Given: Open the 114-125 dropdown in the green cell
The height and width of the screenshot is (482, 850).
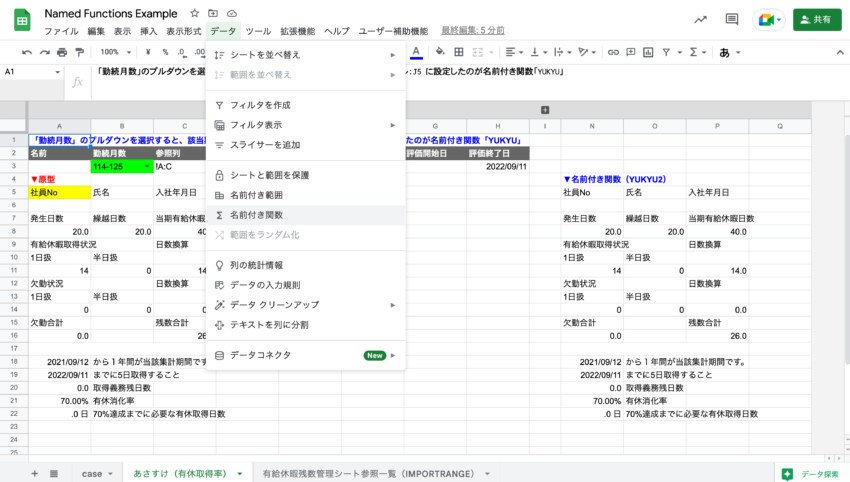Looking at the screenshot, I should pyautogui.click(x=148, y=167).
